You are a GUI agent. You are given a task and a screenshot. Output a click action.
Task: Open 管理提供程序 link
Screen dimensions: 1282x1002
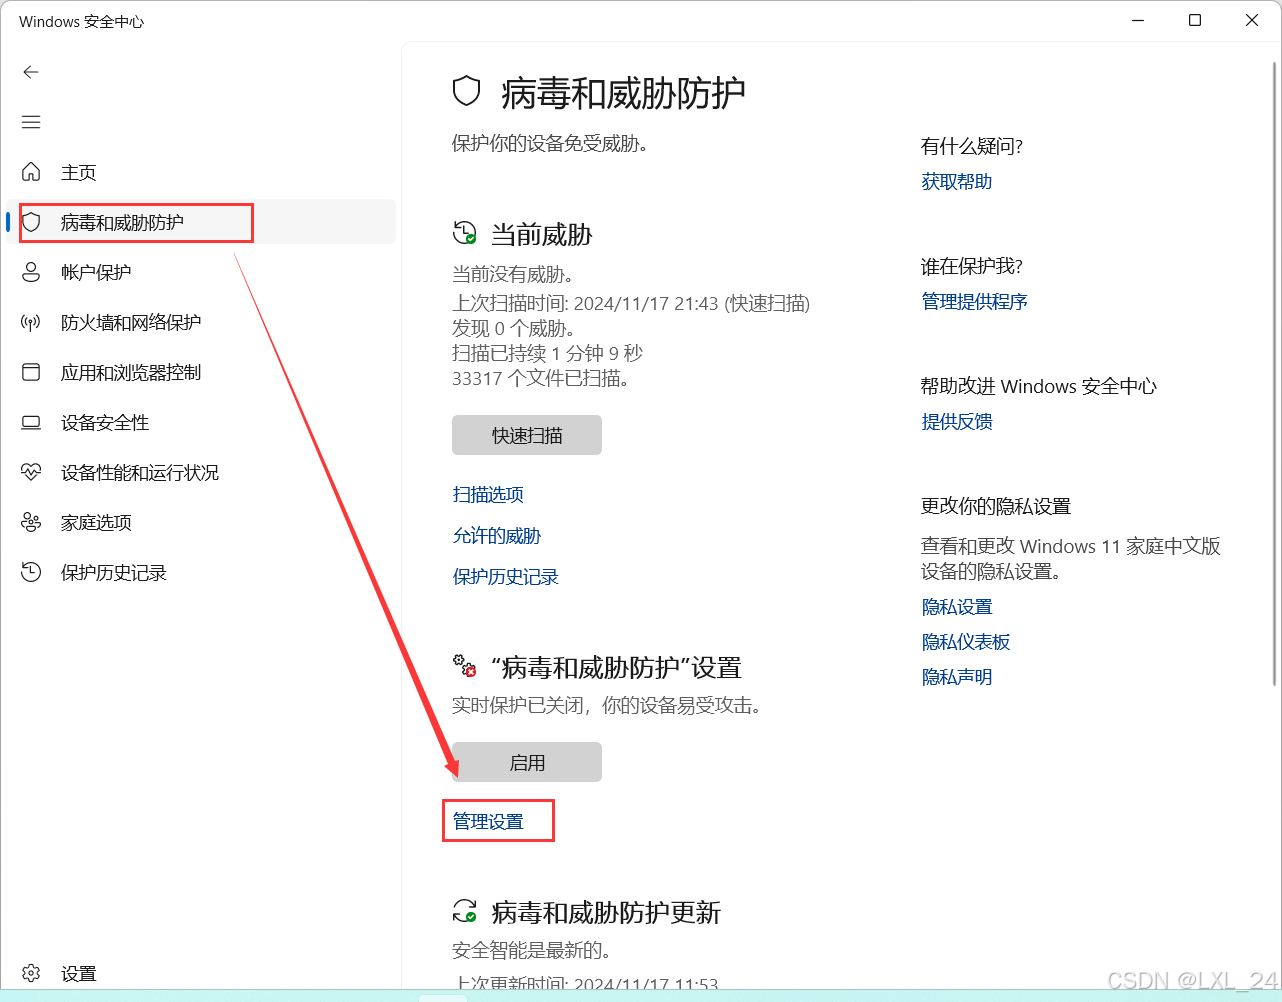(975, 301)
